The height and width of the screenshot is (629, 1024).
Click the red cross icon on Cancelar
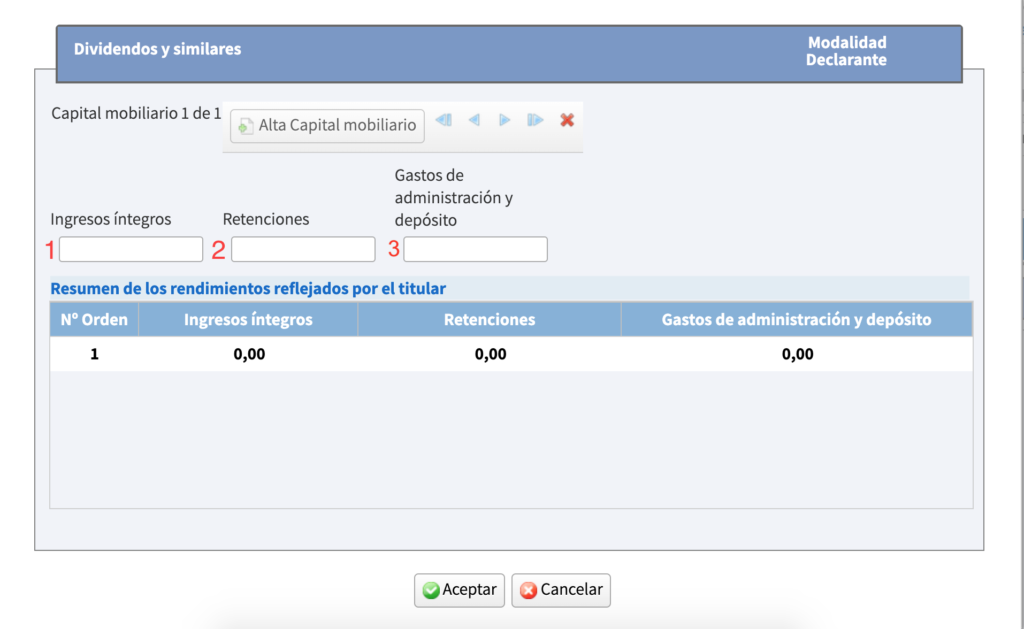[528, 590]
